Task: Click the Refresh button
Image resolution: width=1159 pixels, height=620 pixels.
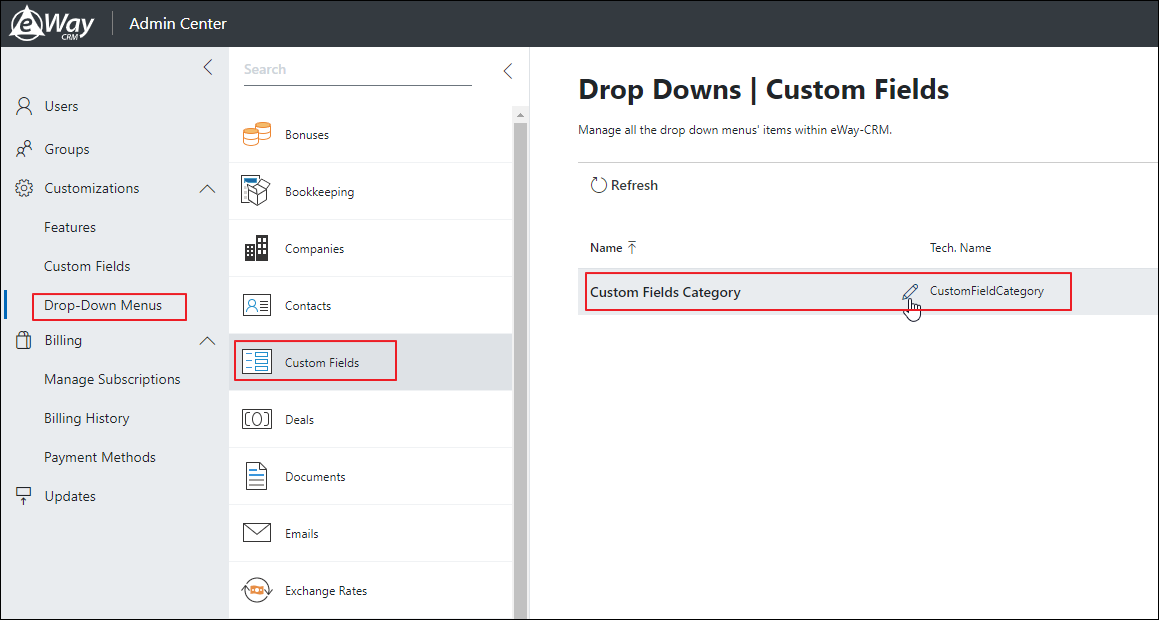Action: point(624,185)
